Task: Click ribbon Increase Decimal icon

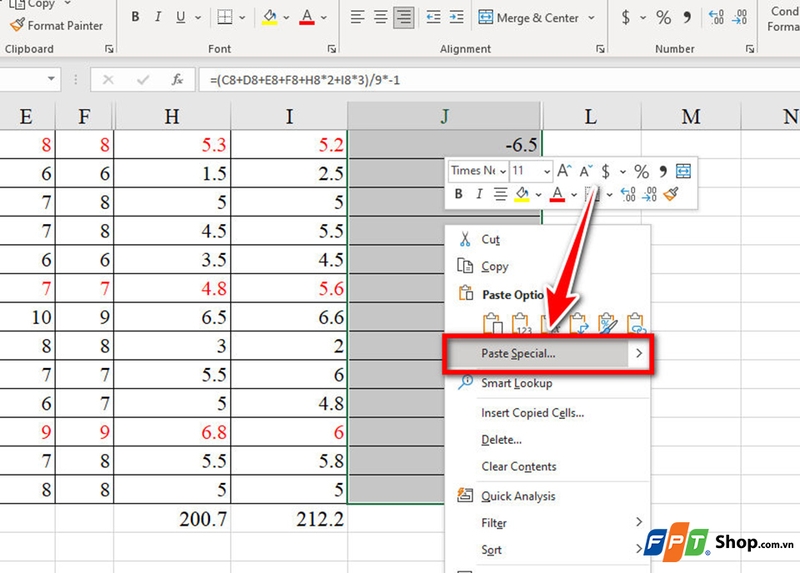Action: (716, 17)
